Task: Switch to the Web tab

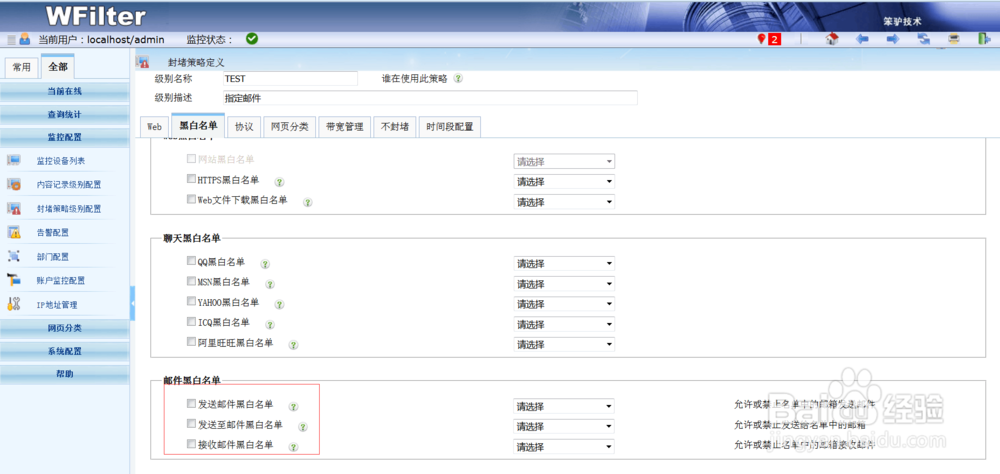Action: 154,127
